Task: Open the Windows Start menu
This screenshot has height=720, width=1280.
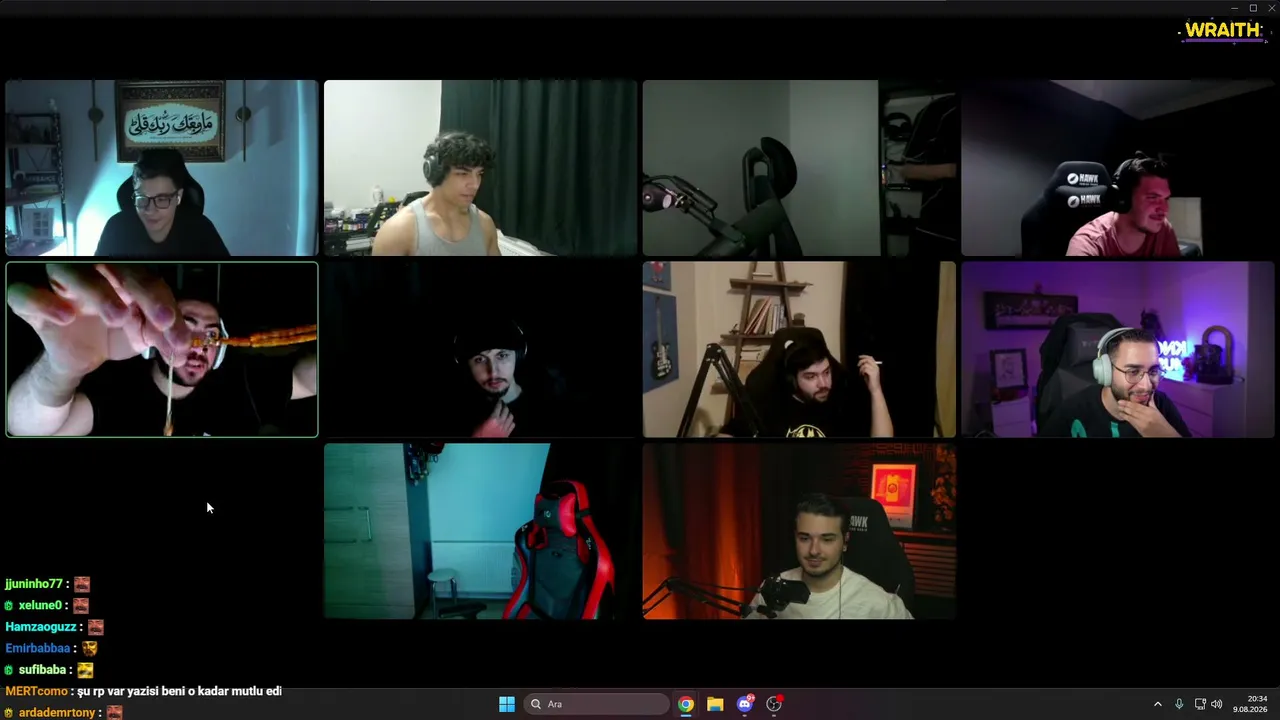Action: click(x=507, y=704)
